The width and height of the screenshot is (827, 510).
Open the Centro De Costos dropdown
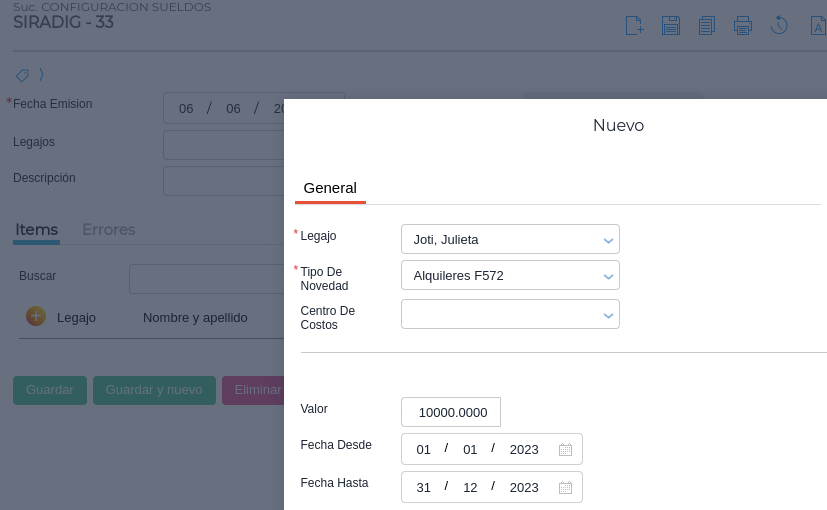pos(608,315)
